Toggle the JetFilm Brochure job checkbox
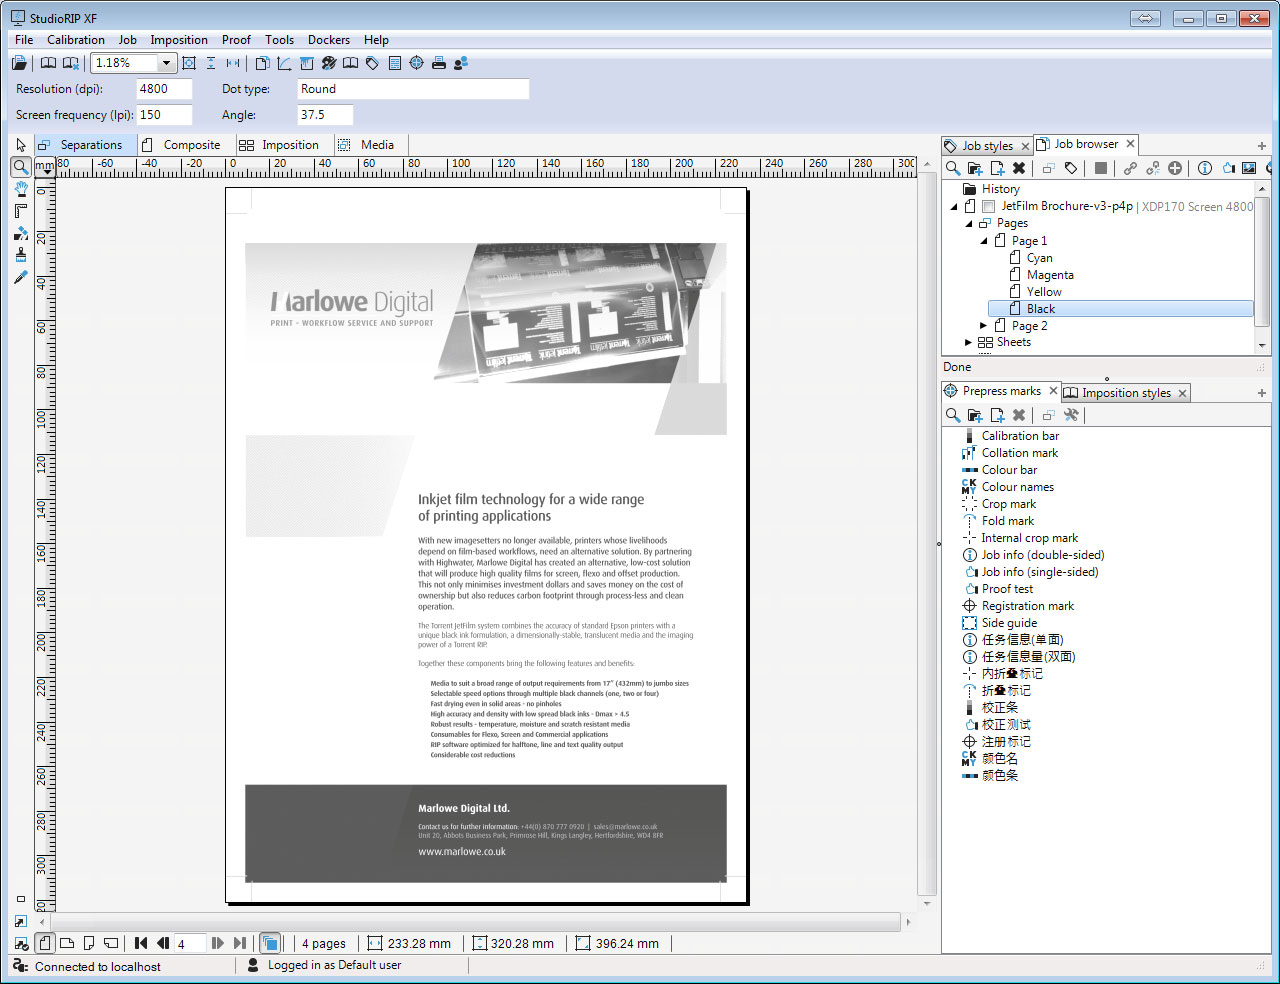Image resolution: width=1280 pixels, height=984 pixels. click(988, 207)
